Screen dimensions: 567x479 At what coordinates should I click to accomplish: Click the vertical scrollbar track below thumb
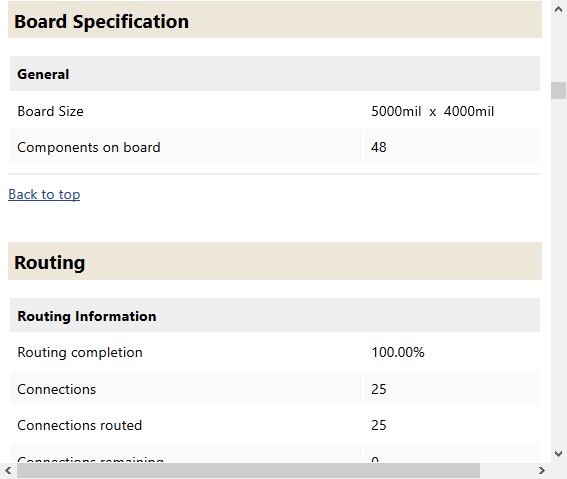pyautogui.click(x=559, y=271)
